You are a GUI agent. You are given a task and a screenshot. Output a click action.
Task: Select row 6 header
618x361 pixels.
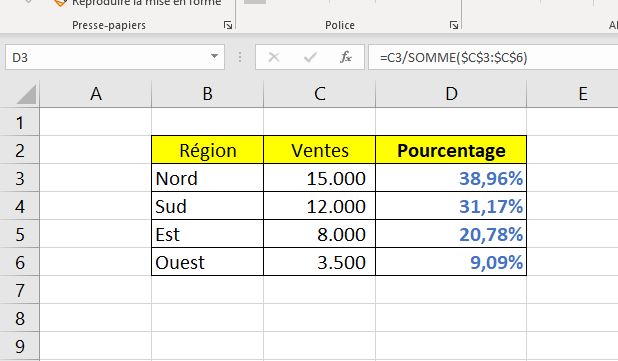pyautogui.click(x=20, y=262)
